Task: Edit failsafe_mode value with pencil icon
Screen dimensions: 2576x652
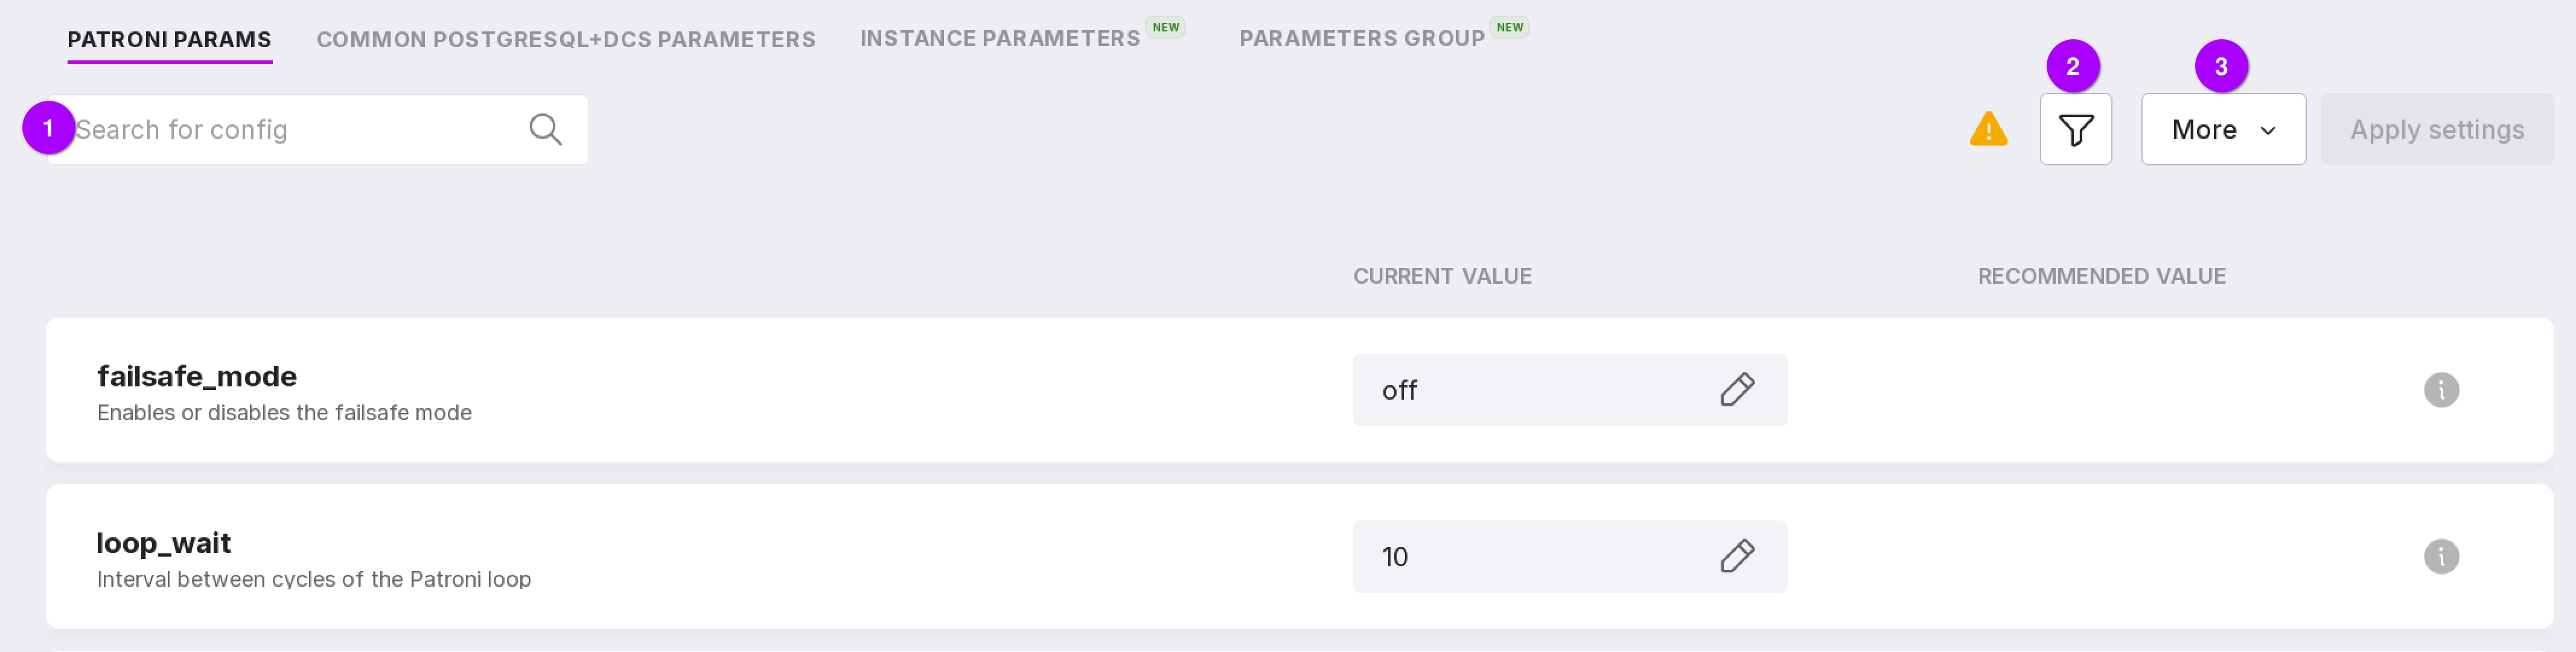Action: pyautogui.click(x=1737, y=390)
